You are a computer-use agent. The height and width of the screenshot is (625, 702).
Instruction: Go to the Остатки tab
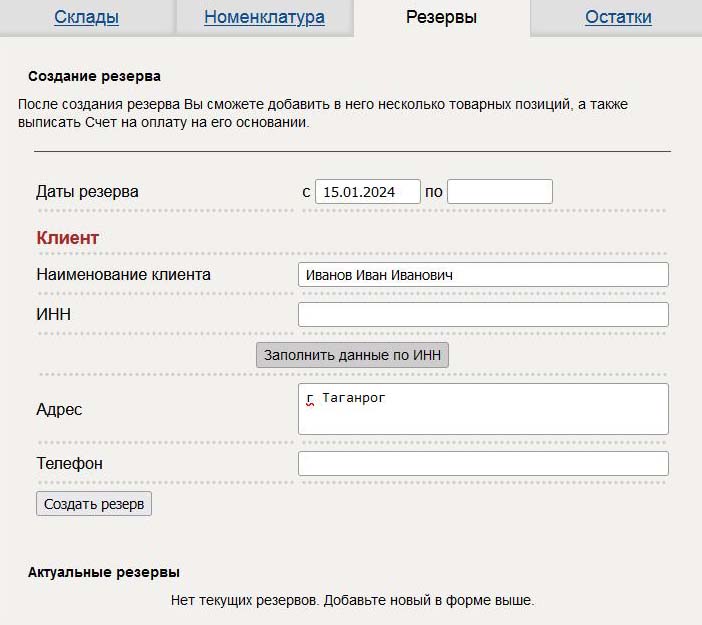(618, 17)
